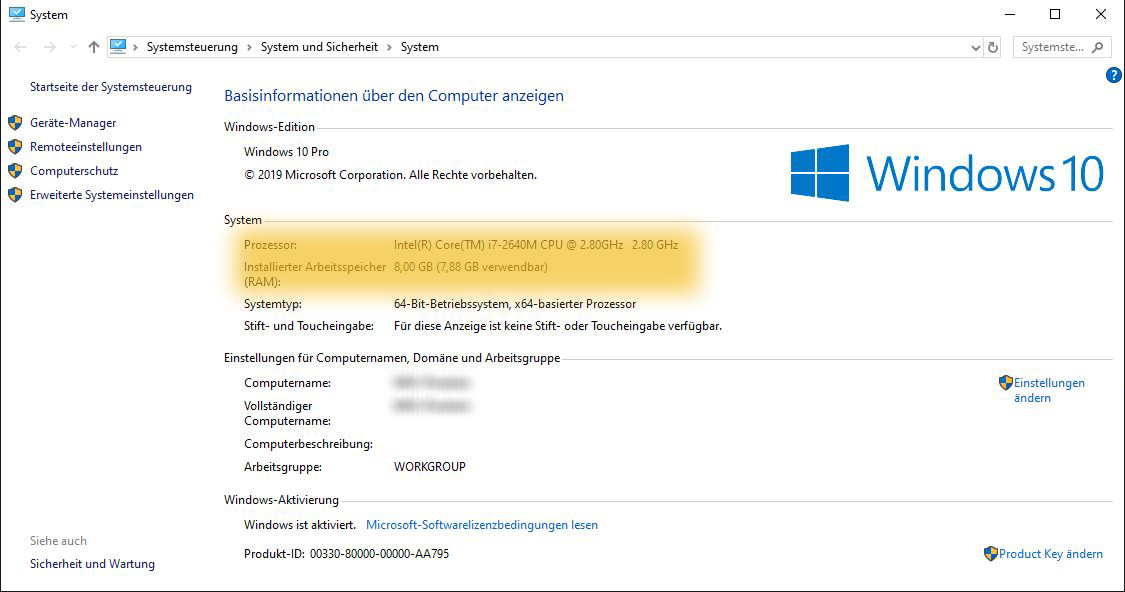Expand the chevron after System und Sicherheit
1125x592 pixels.
coord(389,47)
